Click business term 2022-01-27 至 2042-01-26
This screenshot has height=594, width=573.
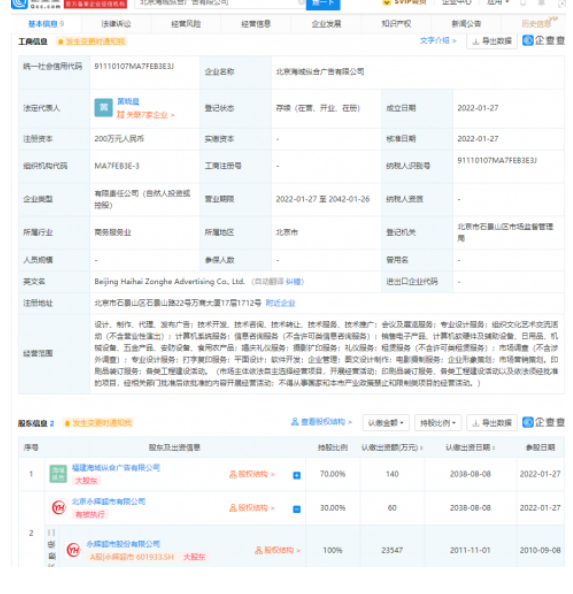coord(323,199)
